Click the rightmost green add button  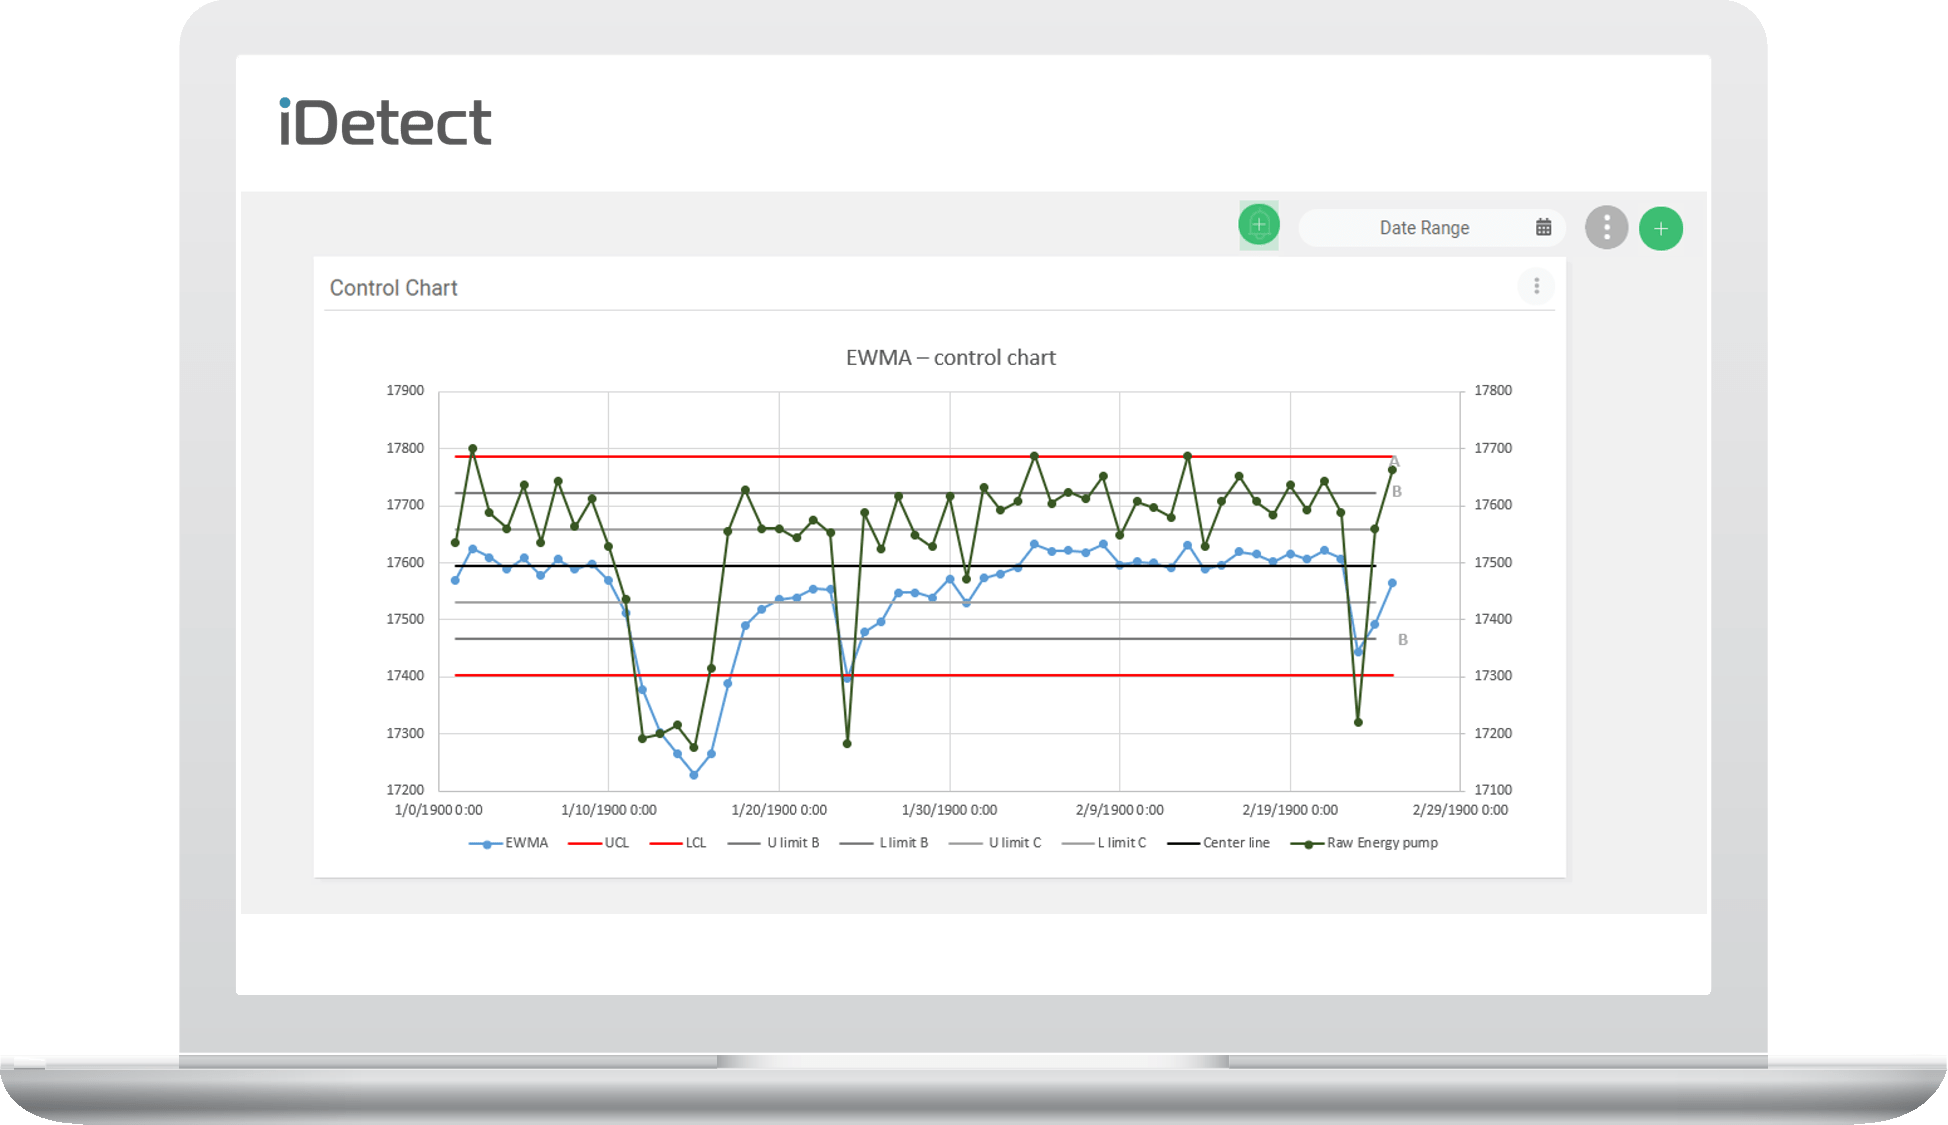pyautogui.click(x=1660, y=229)
